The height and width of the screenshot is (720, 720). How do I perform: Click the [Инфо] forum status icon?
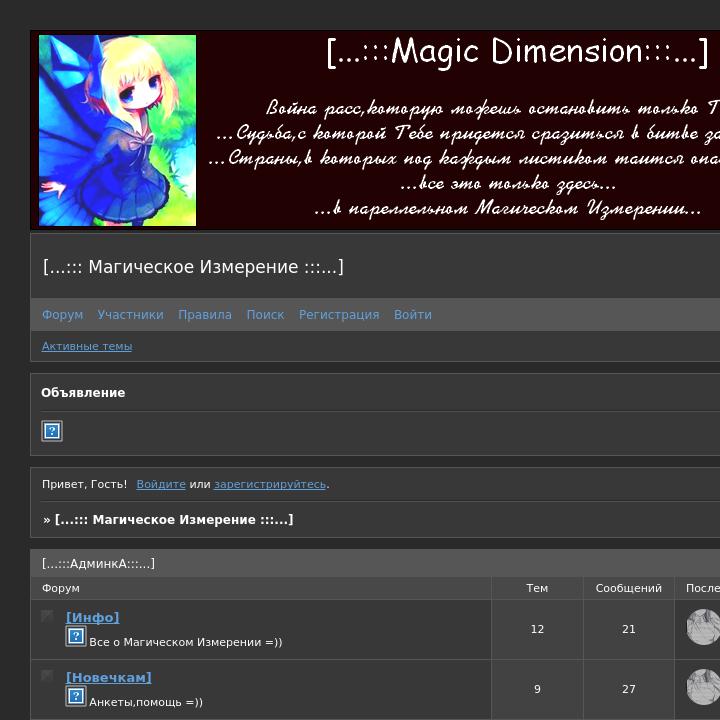tap(47, 616)
